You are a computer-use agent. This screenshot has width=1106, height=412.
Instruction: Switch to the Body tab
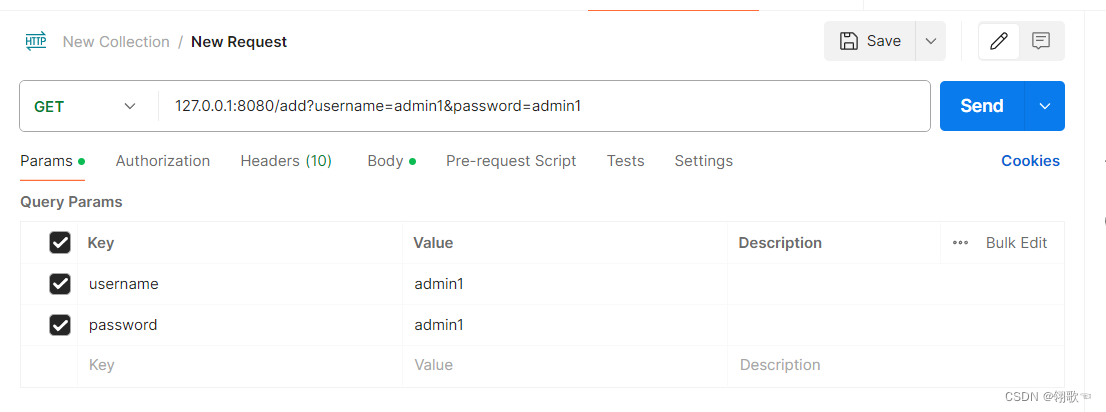coord(385,161)
